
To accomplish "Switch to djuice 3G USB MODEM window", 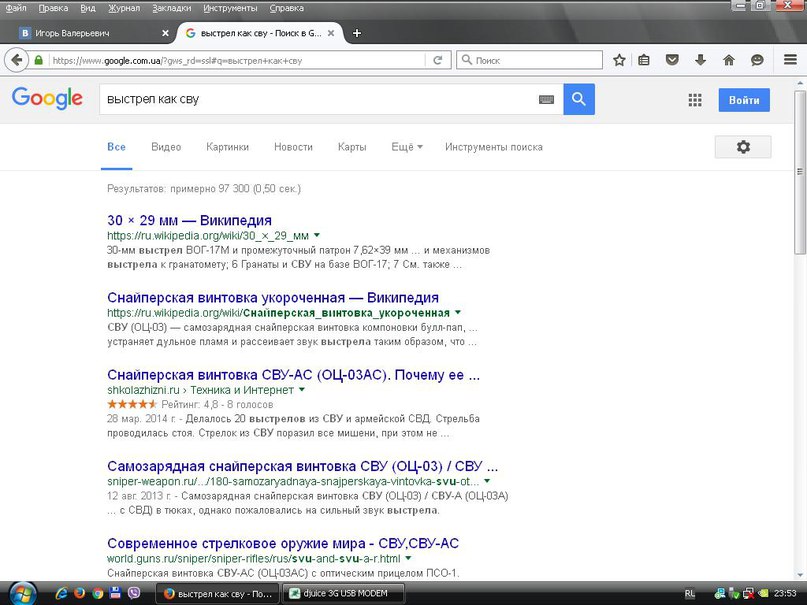I will point(343,594).
